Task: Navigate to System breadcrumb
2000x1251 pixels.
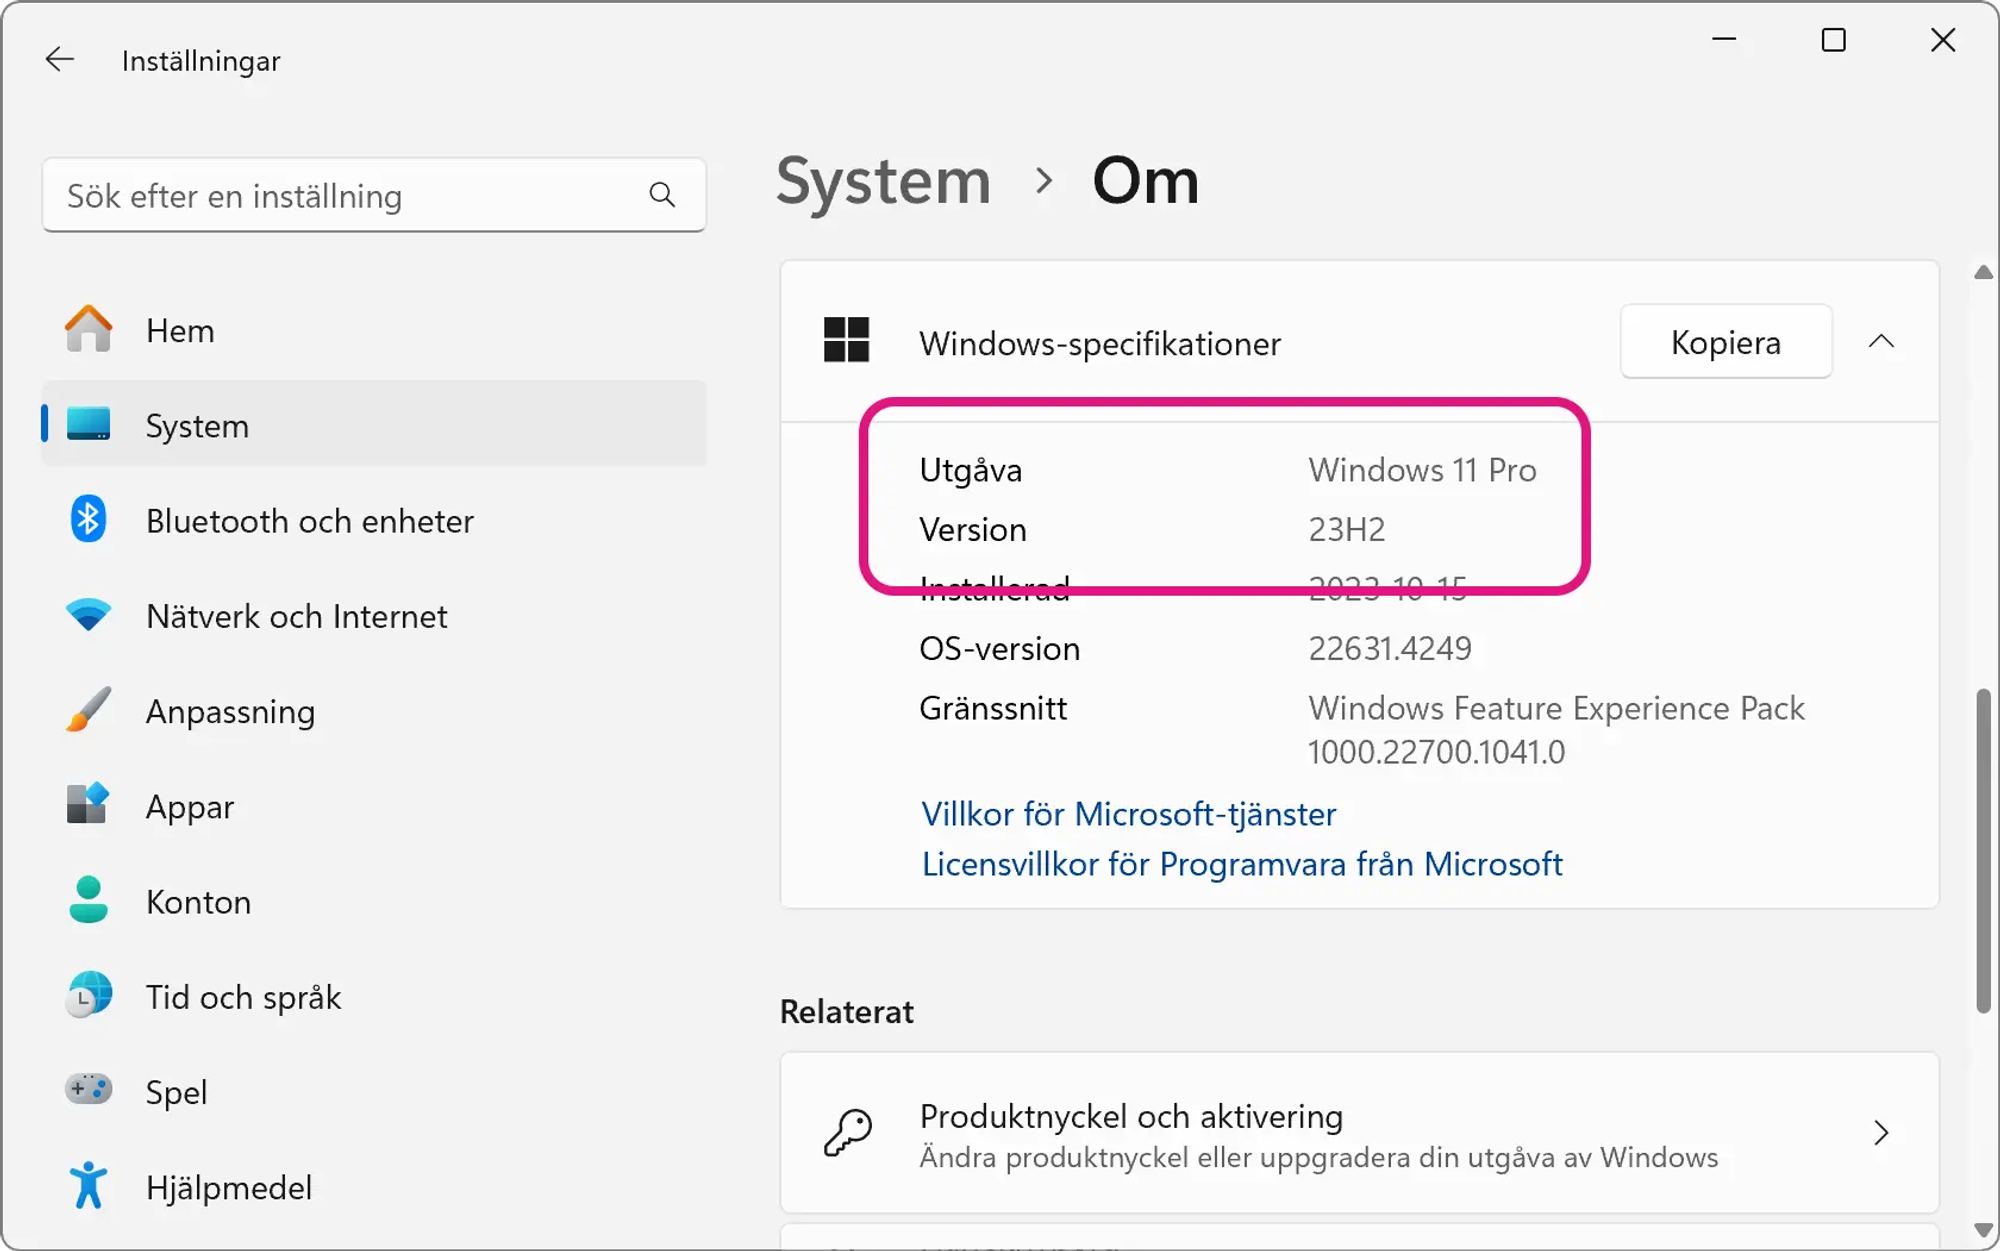Action: click(x=884, y=181)
